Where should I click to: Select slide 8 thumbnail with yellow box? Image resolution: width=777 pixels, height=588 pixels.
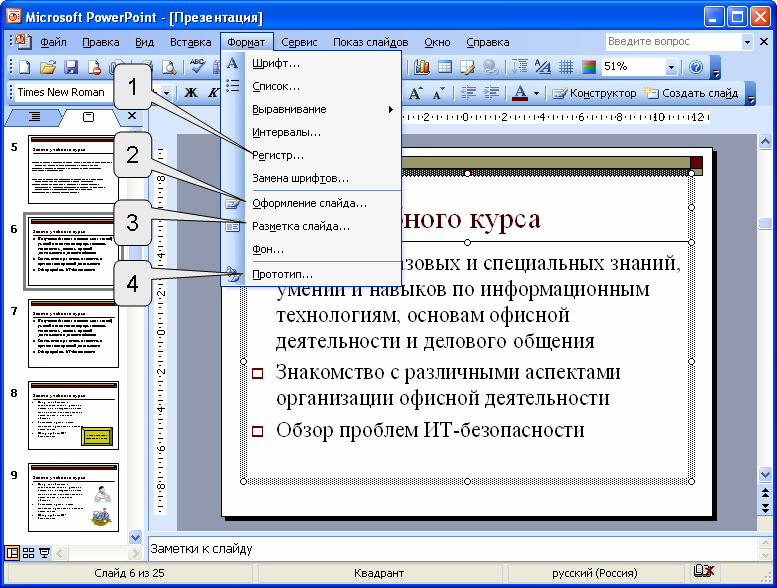point(73,416)
